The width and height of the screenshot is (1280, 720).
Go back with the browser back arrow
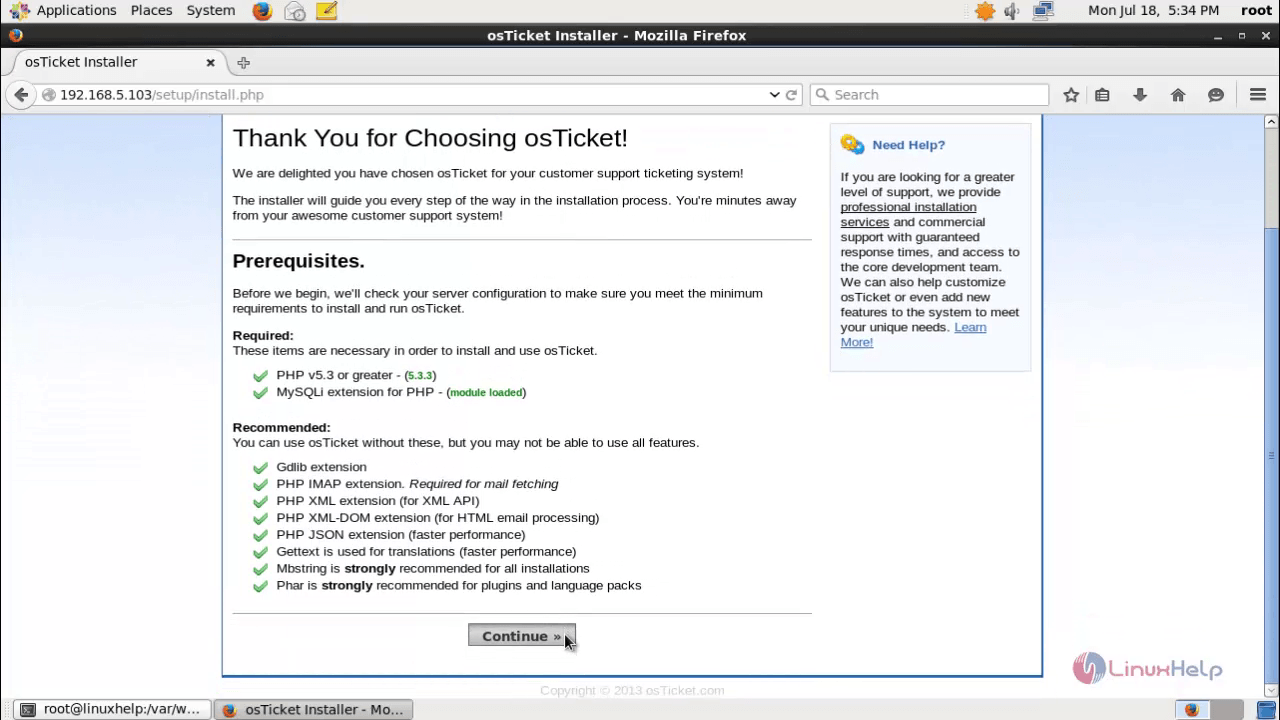point(20,95)
